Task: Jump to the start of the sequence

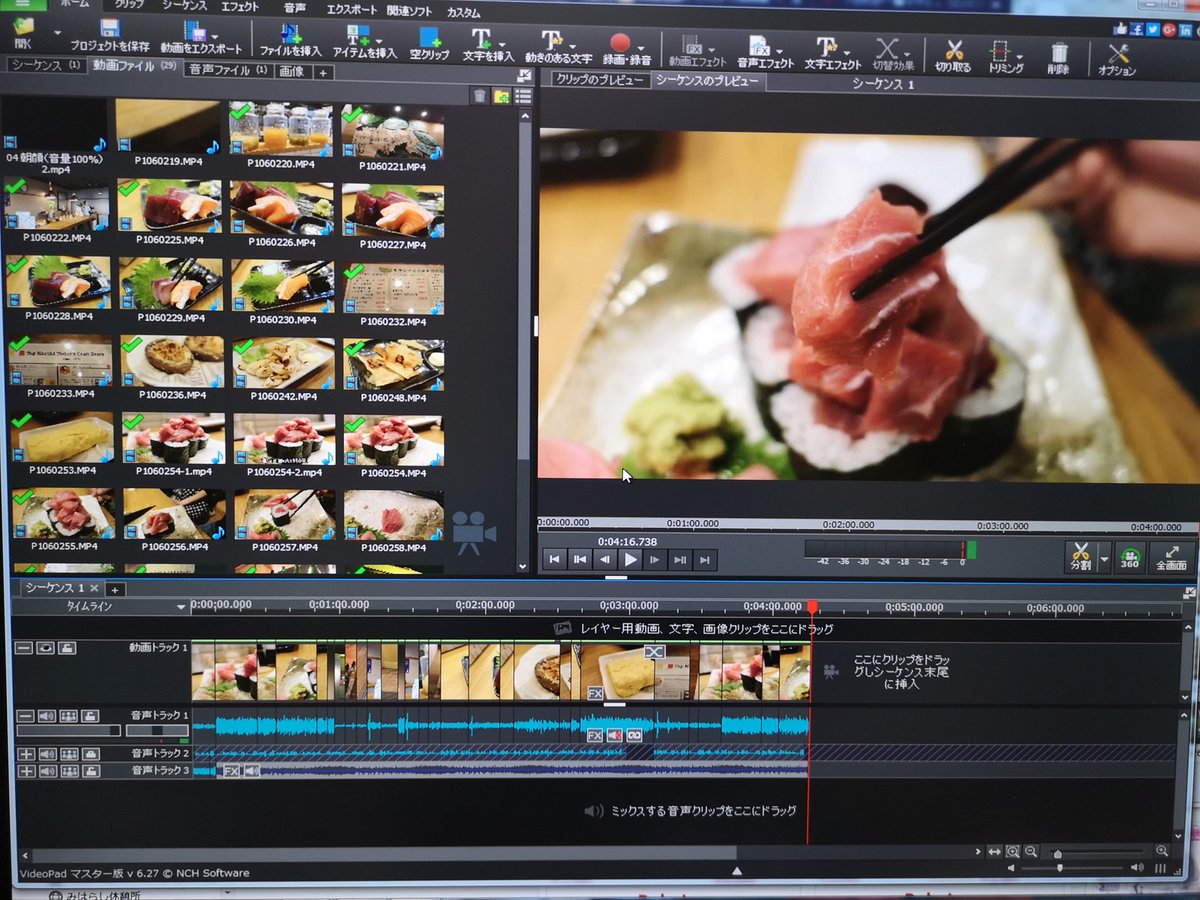Action: click(x=554, y=560)
